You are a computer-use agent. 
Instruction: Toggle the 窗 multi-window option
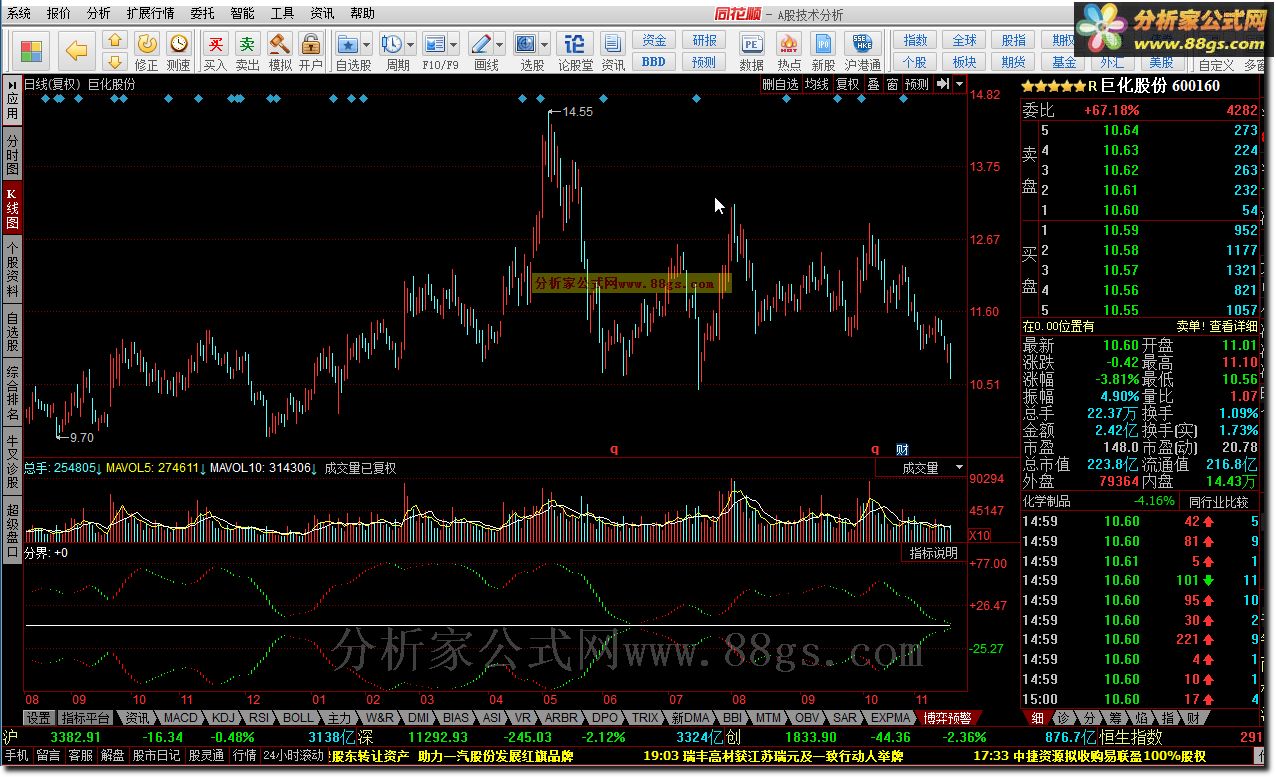[892, 85]
